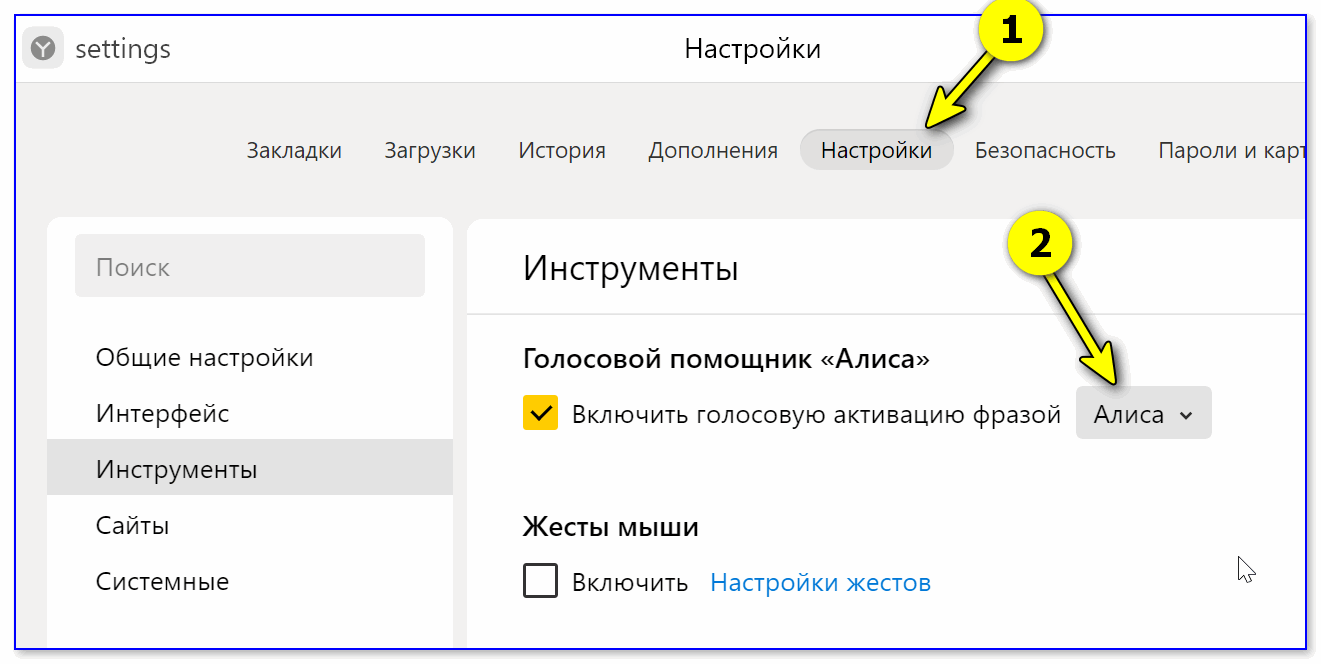Enable the mouse gestures checkbox
This screenshot has width=1321, height=664.
[540, 581]
